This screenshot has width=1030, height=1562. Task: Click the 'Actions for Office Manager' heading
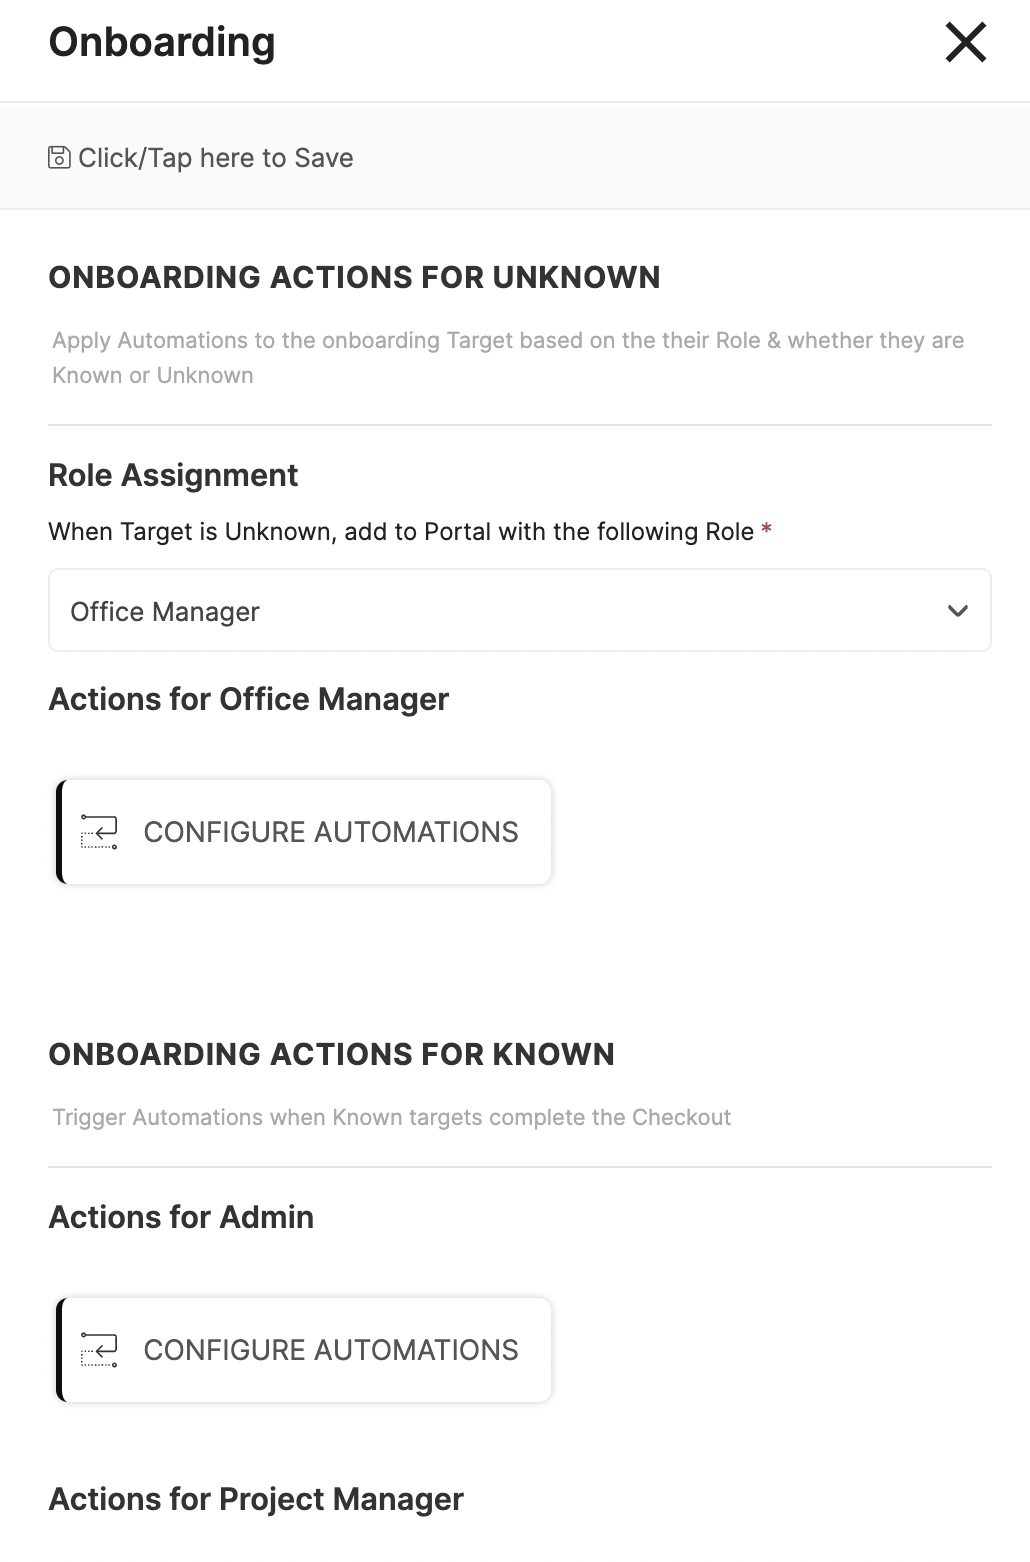point(249,699)
